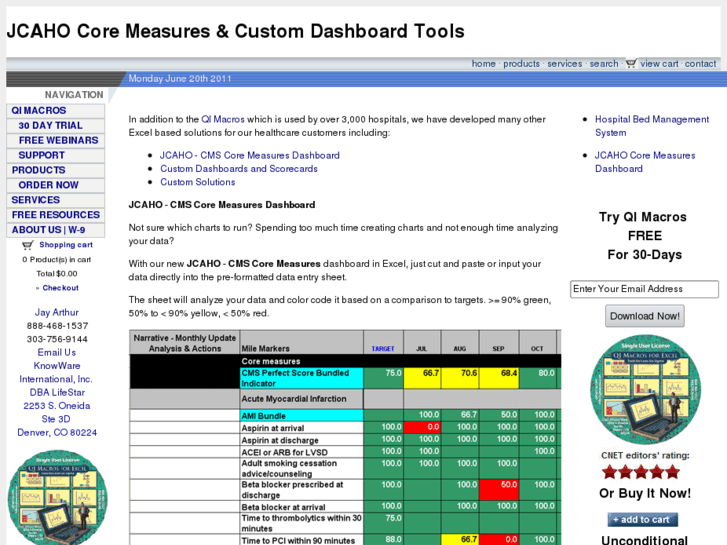This screenshot has height=545, width=727.
Task: Select 30 DAY TRIAL in the navigation sidebar
Action: pyautogui.click(x=56, y=126)
